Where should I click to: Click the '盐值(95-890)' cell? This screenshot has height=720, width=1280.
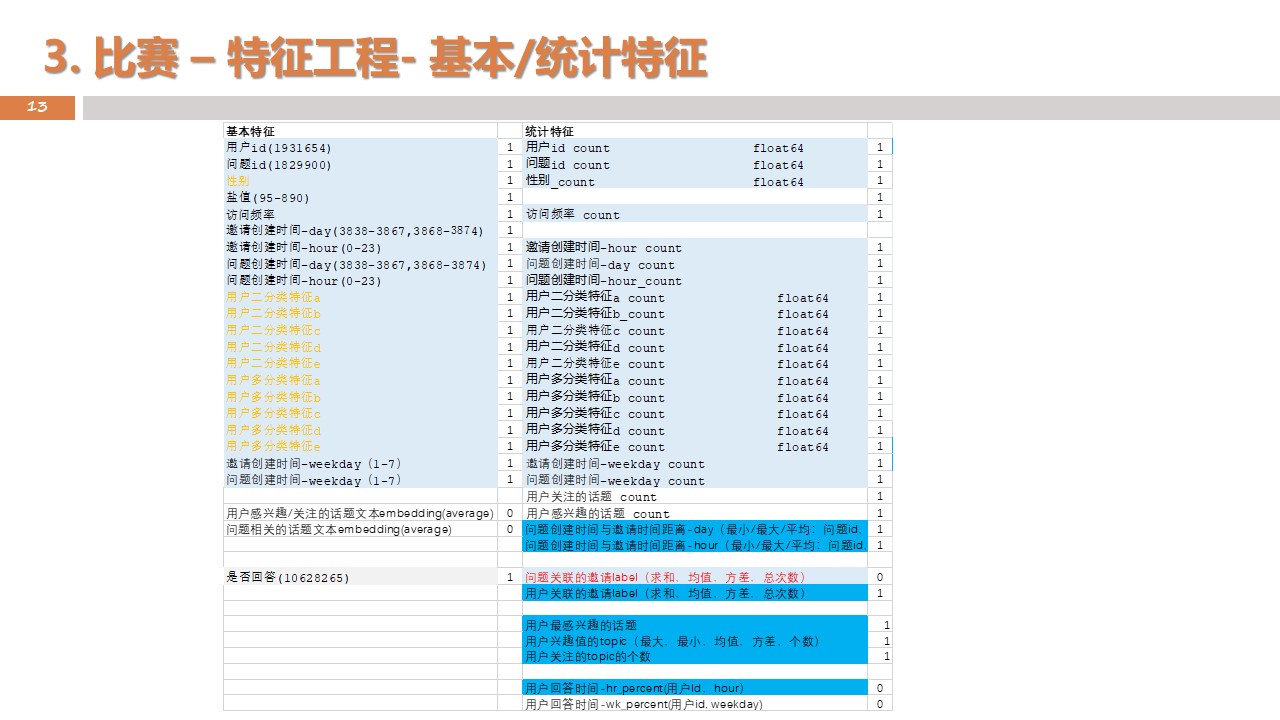tap(360, 198)
